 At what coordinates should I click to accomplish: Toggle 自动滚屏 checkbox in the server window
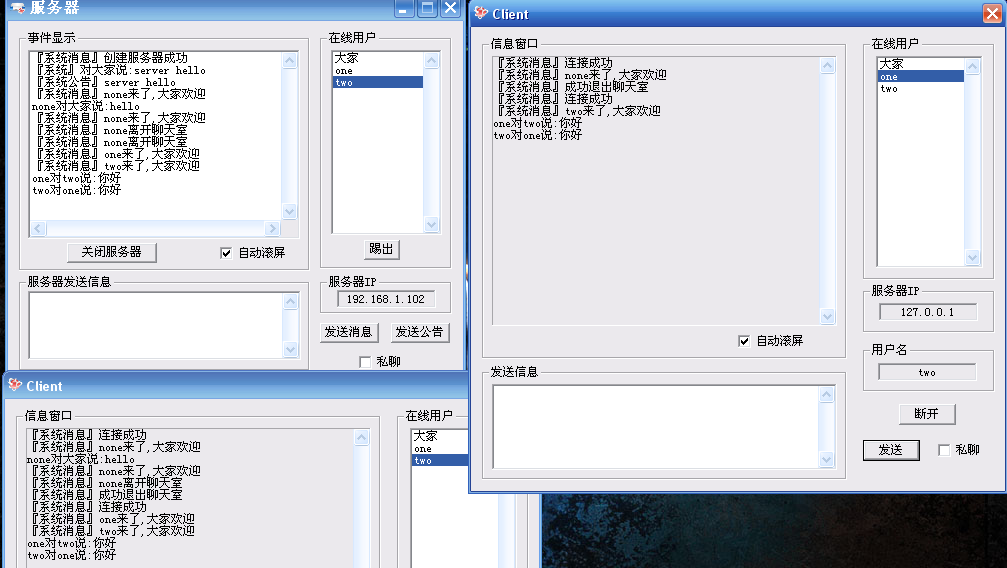tap(226, 253)
